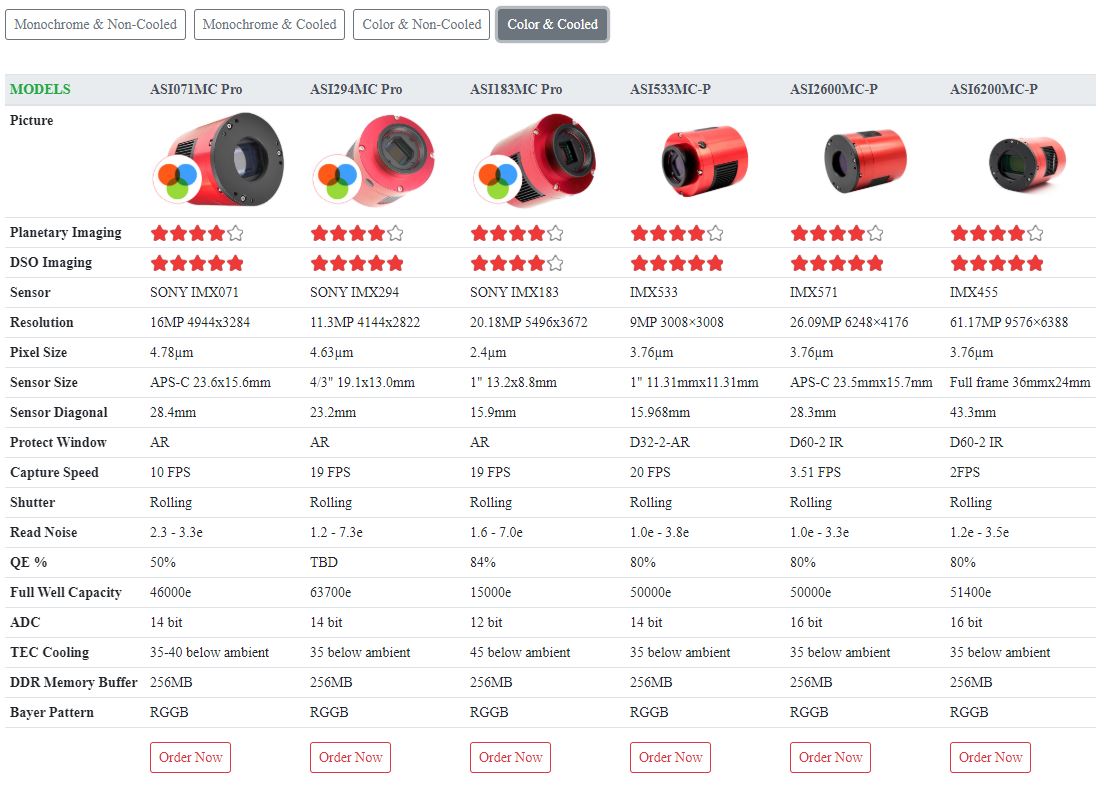
Task: Click the ASI294MC Pro camera picture
Action: (374, 160)
